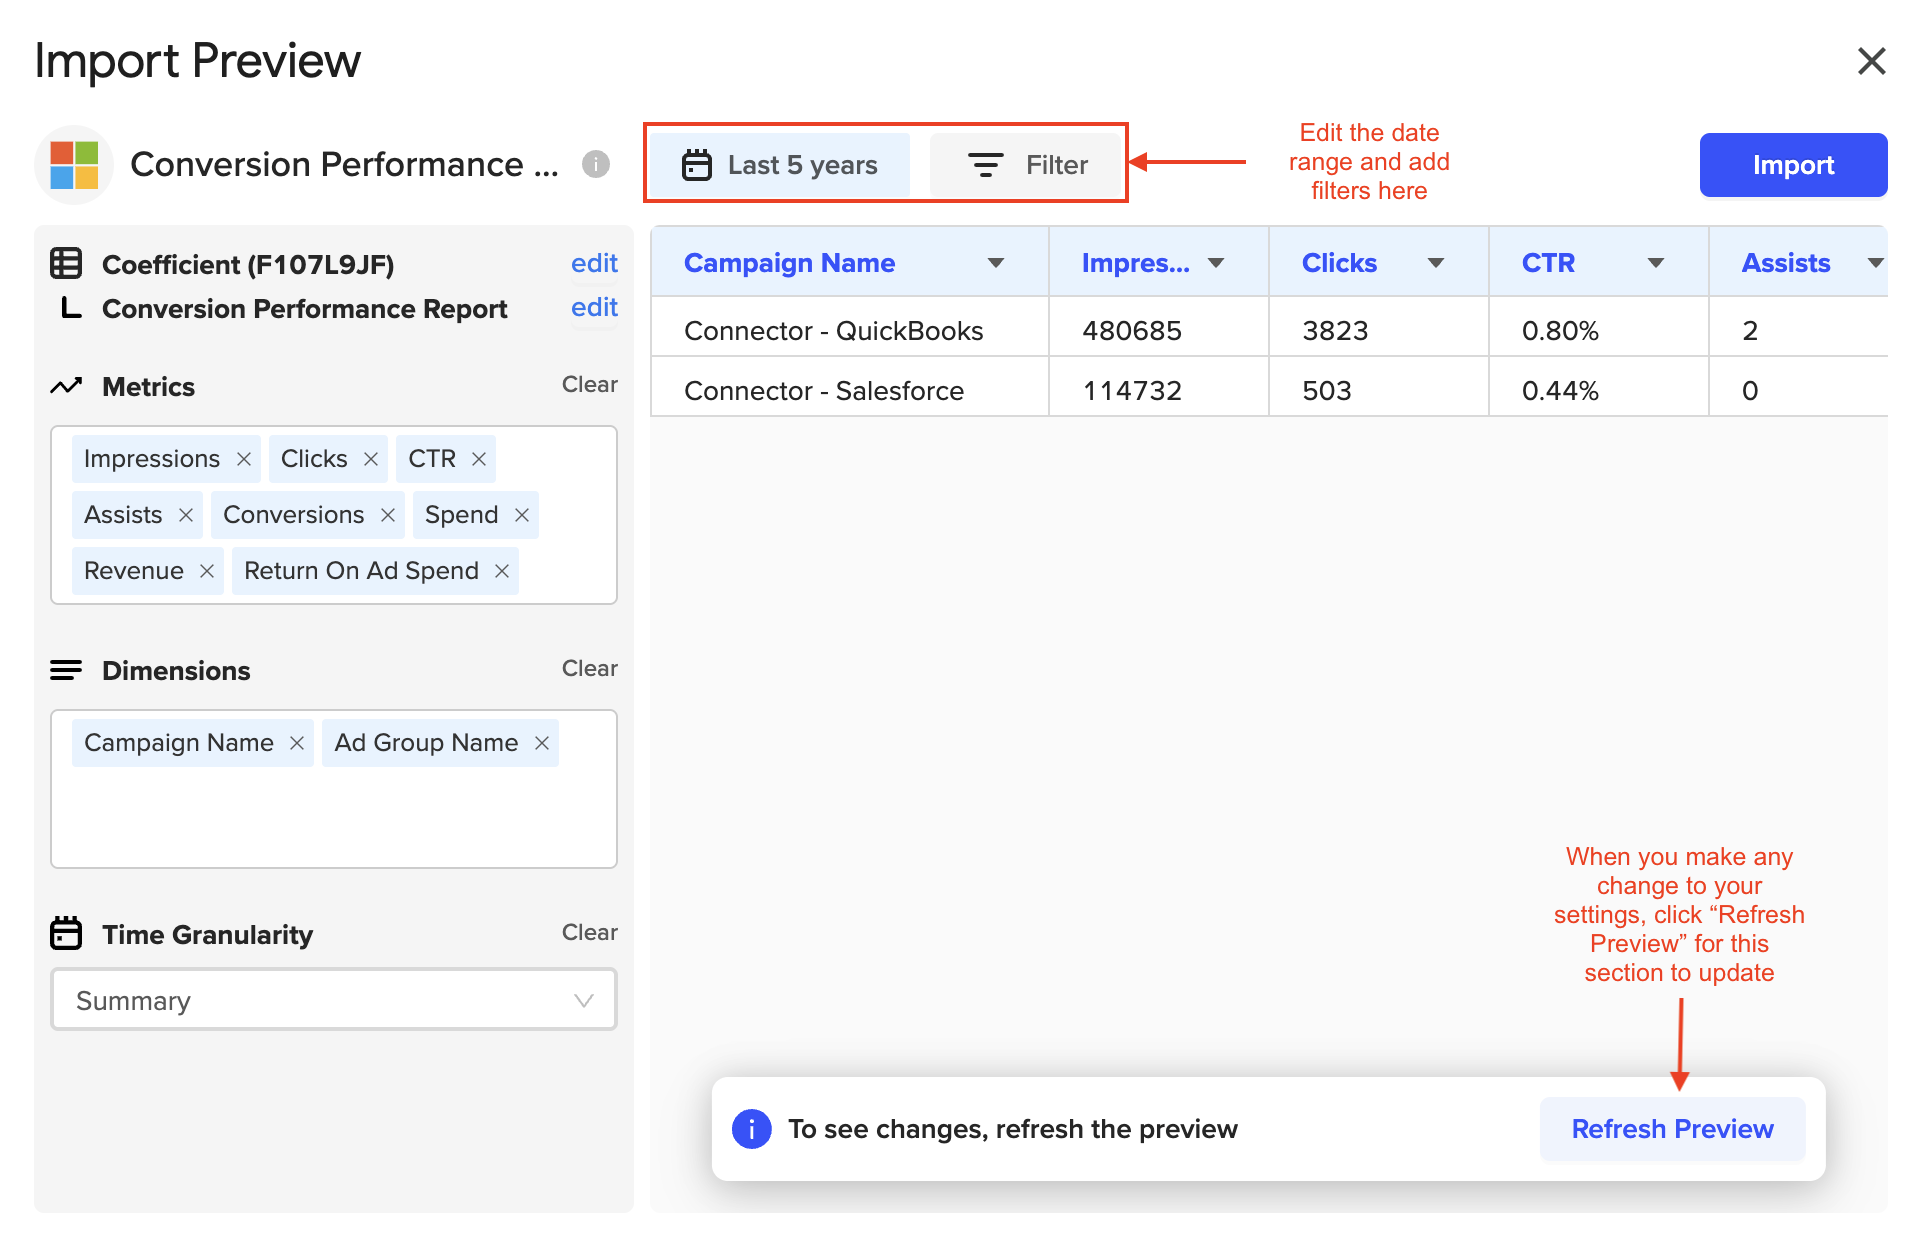
Task: Remove the Spend metric chip
Action: [522, 515]
